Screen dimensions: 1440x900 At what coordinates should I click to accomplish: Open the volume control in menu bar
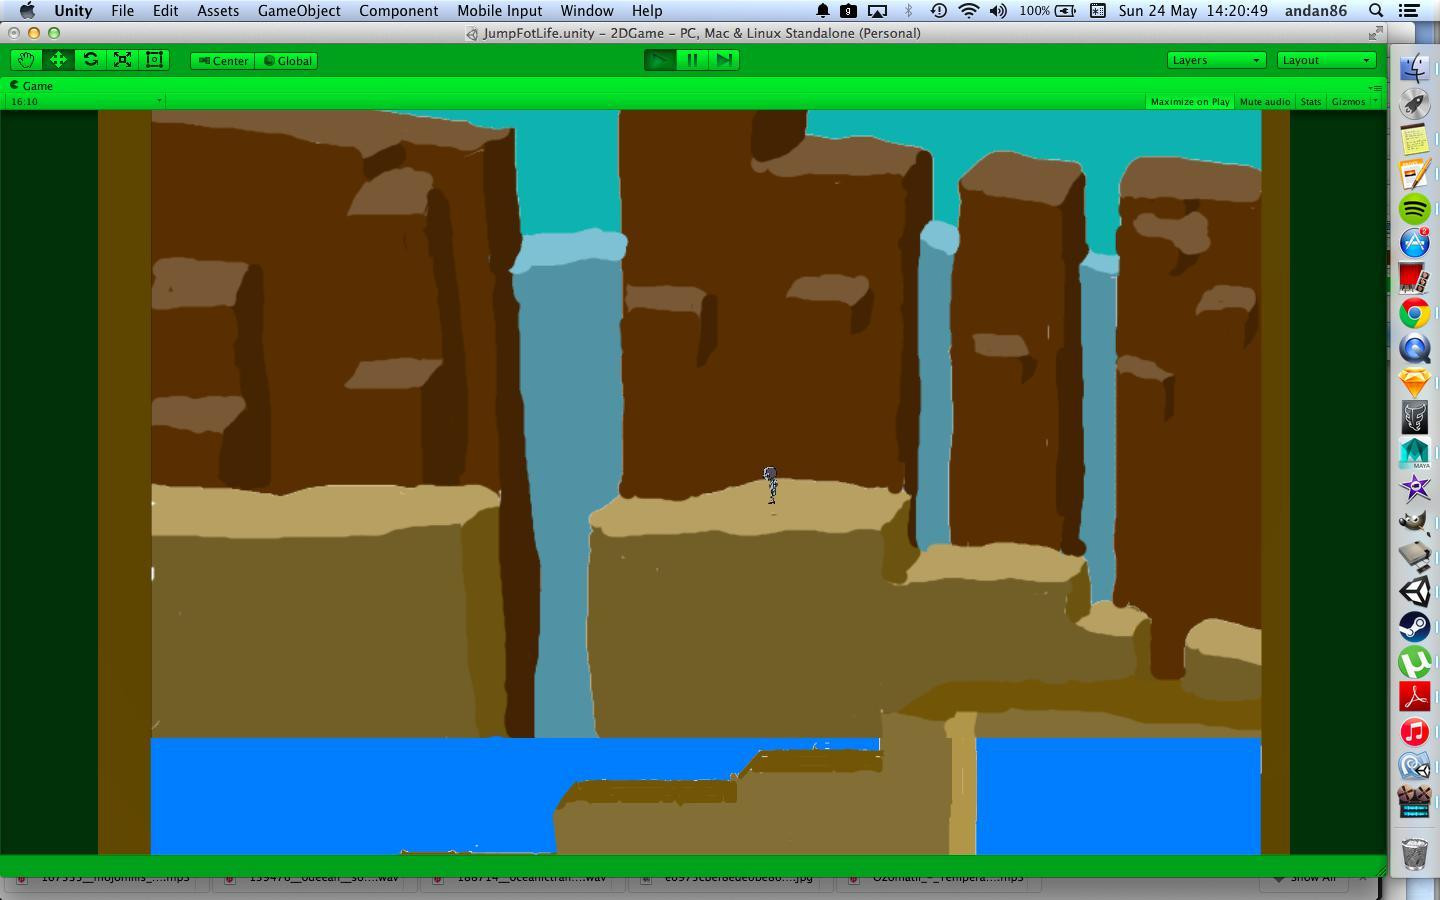pyautogui.click(x=998, y=11)
